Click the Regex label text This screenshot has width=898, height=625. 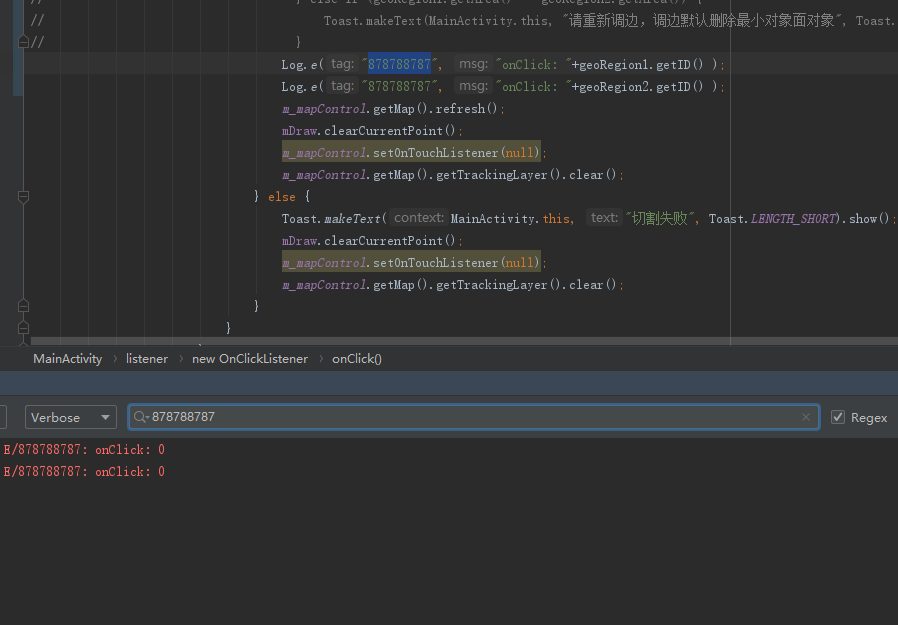coord(869,418)
